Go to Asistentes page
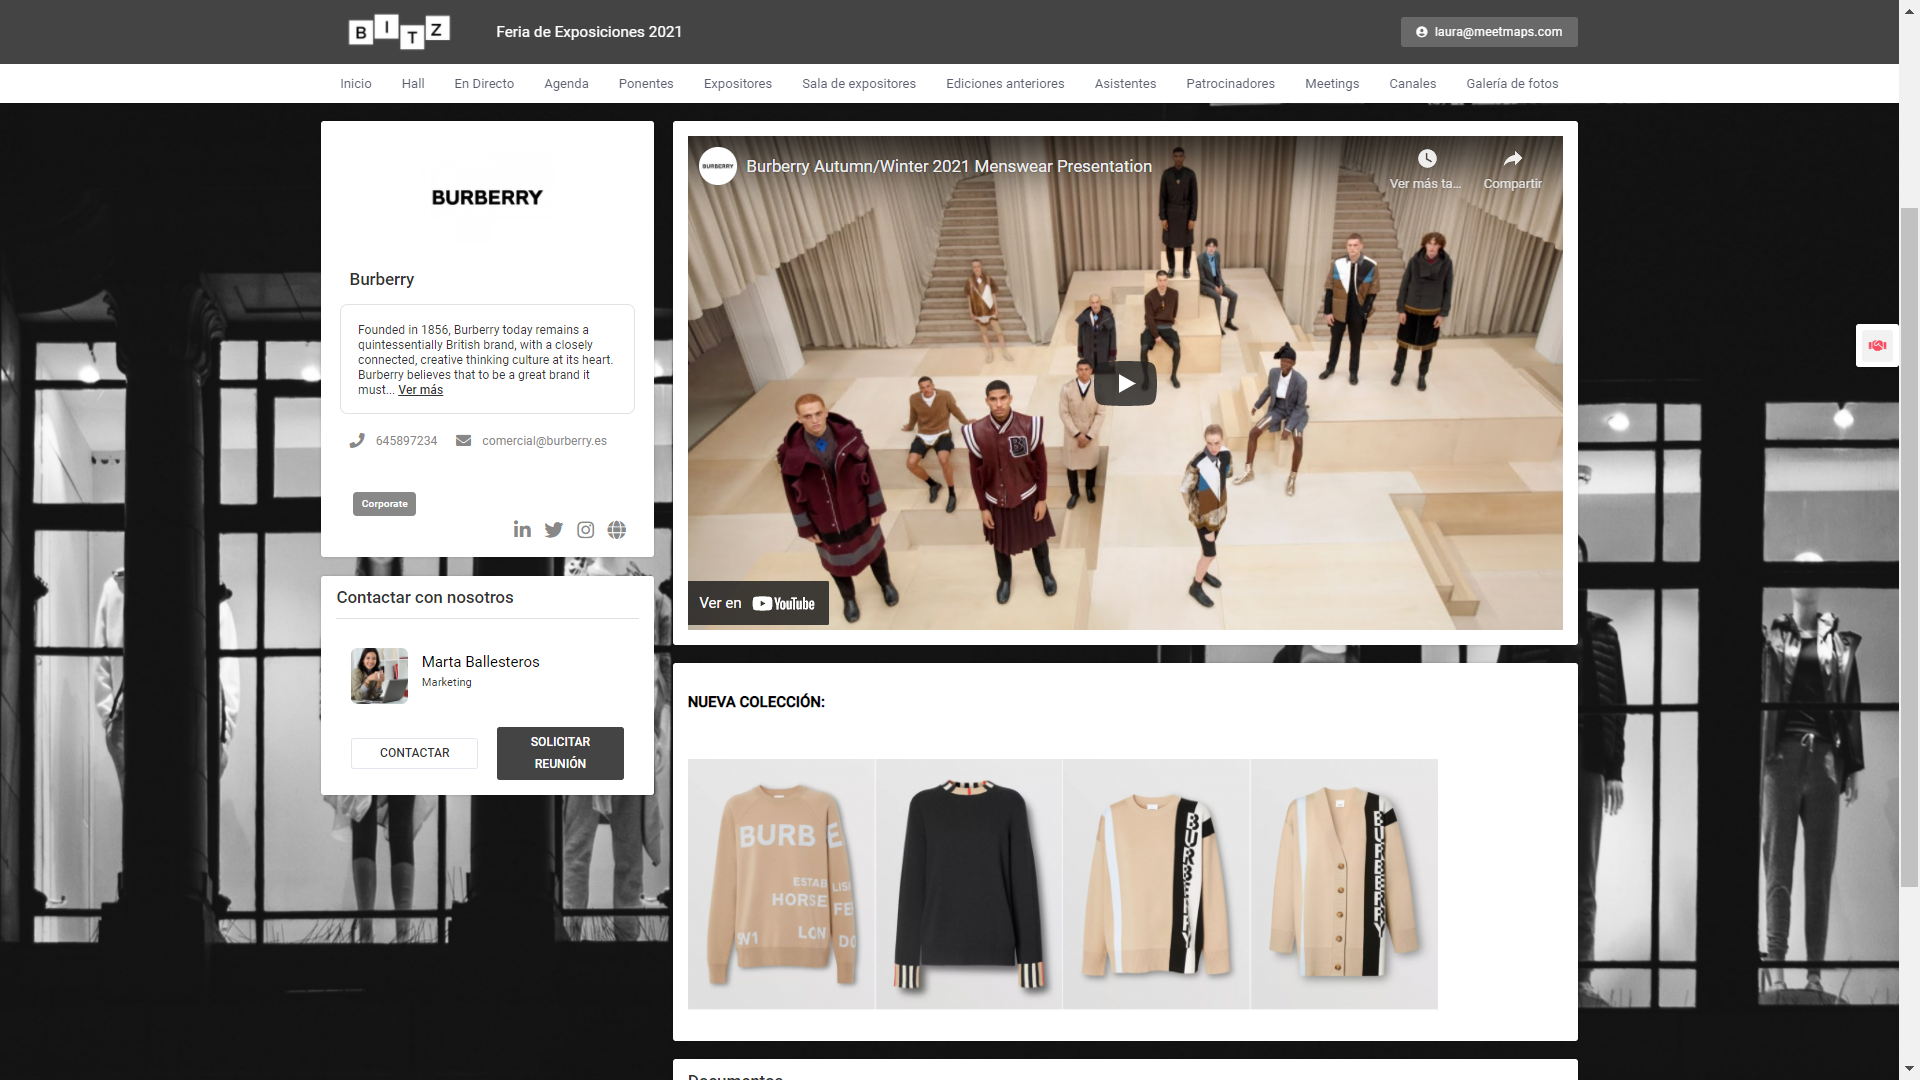This screenshot has width=1920, height=1080. 1125,84
